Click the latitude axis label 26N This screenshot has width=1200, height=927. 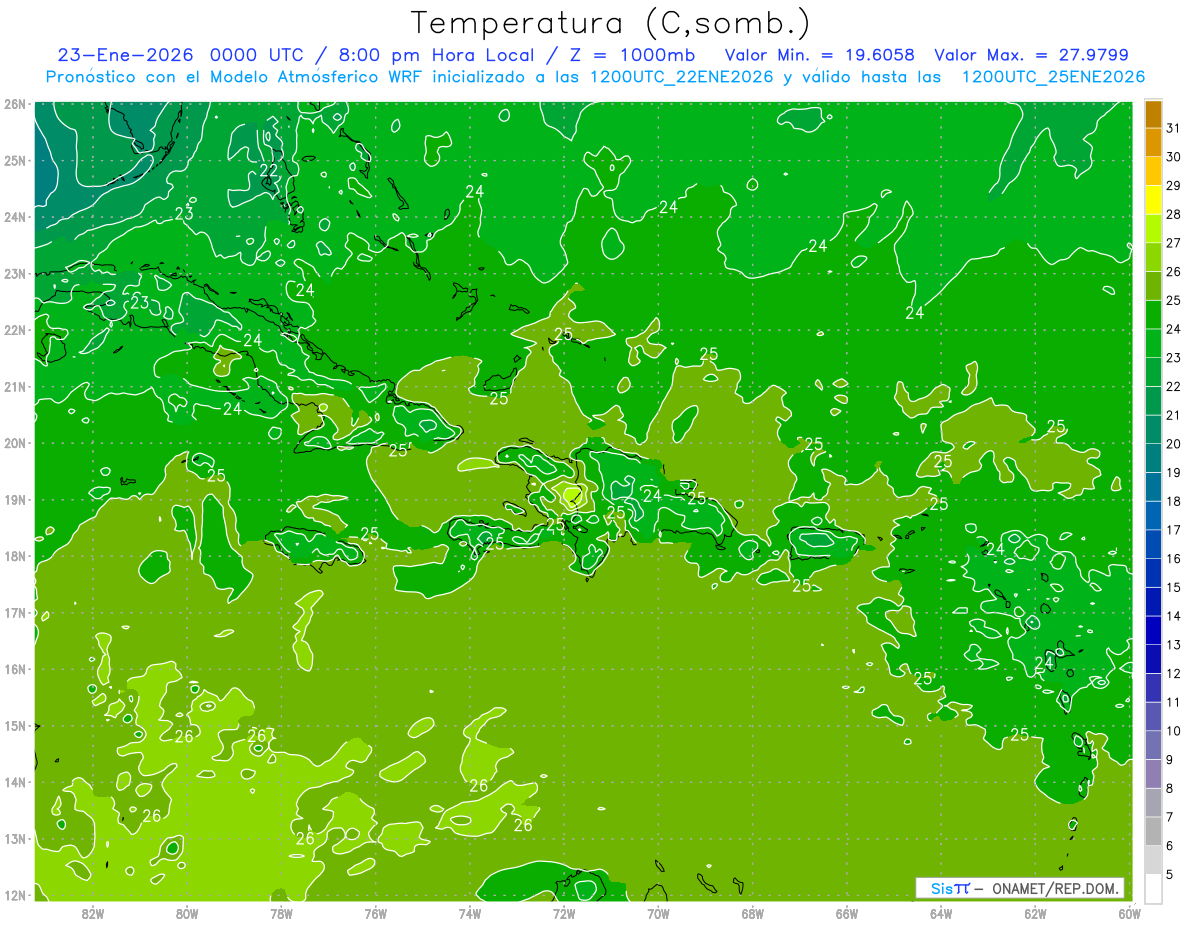[14, 104]
